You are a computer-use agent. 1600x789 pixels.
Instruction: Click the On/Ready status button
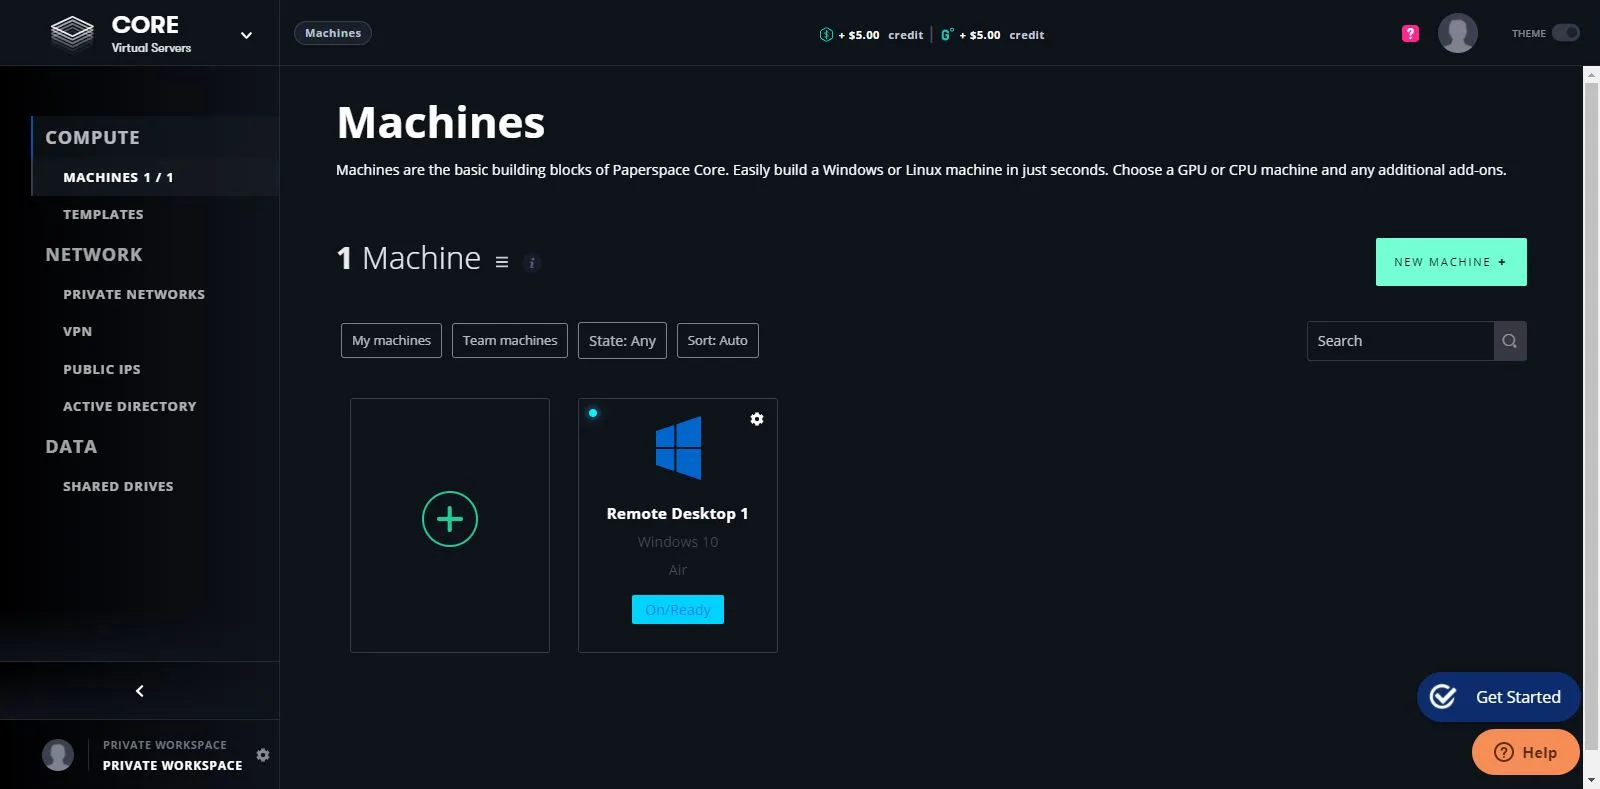pyautogui.click(x=678, y=609)
